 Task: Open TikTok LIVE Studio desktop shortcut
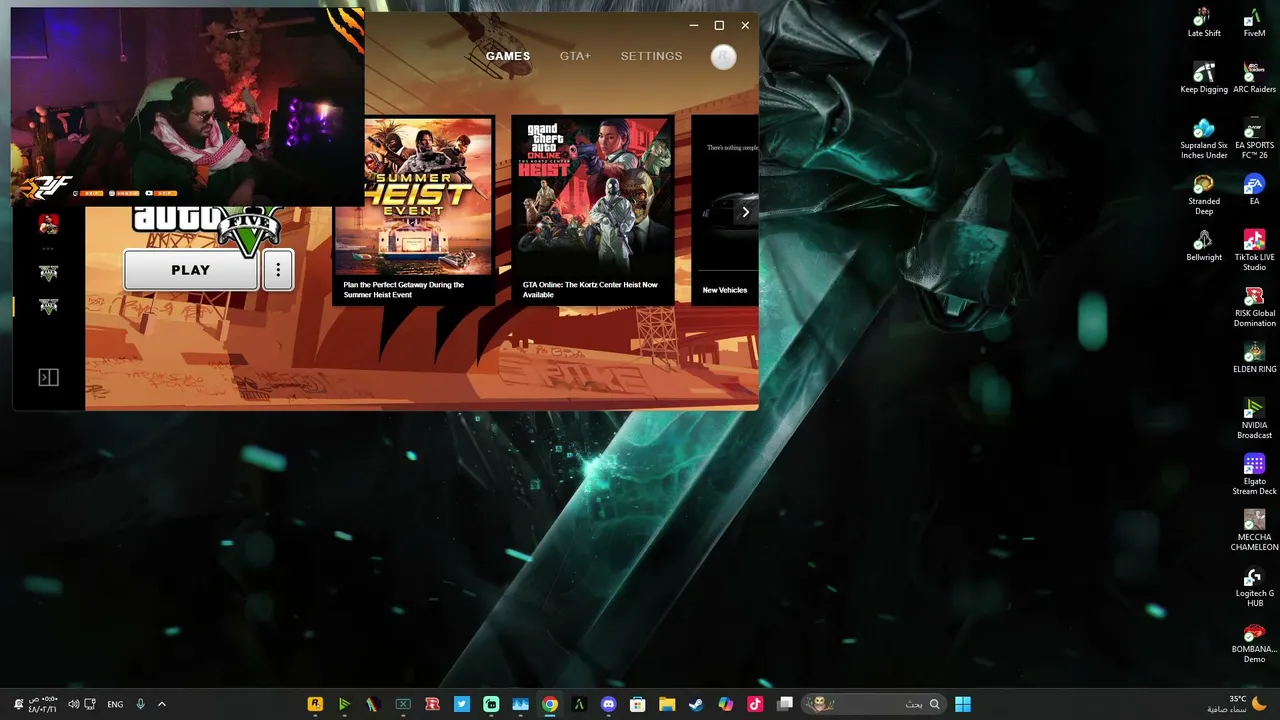tap(1254, 251)
